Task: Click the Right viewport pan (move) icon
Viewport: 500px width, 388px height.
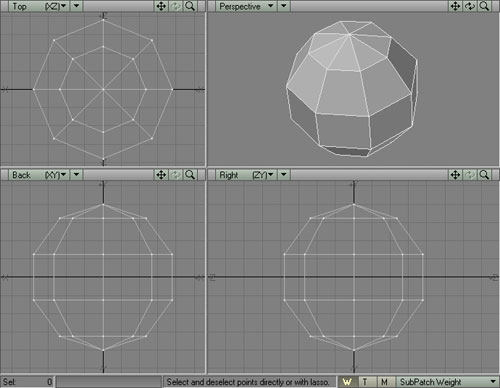Action: coord(456,175)
